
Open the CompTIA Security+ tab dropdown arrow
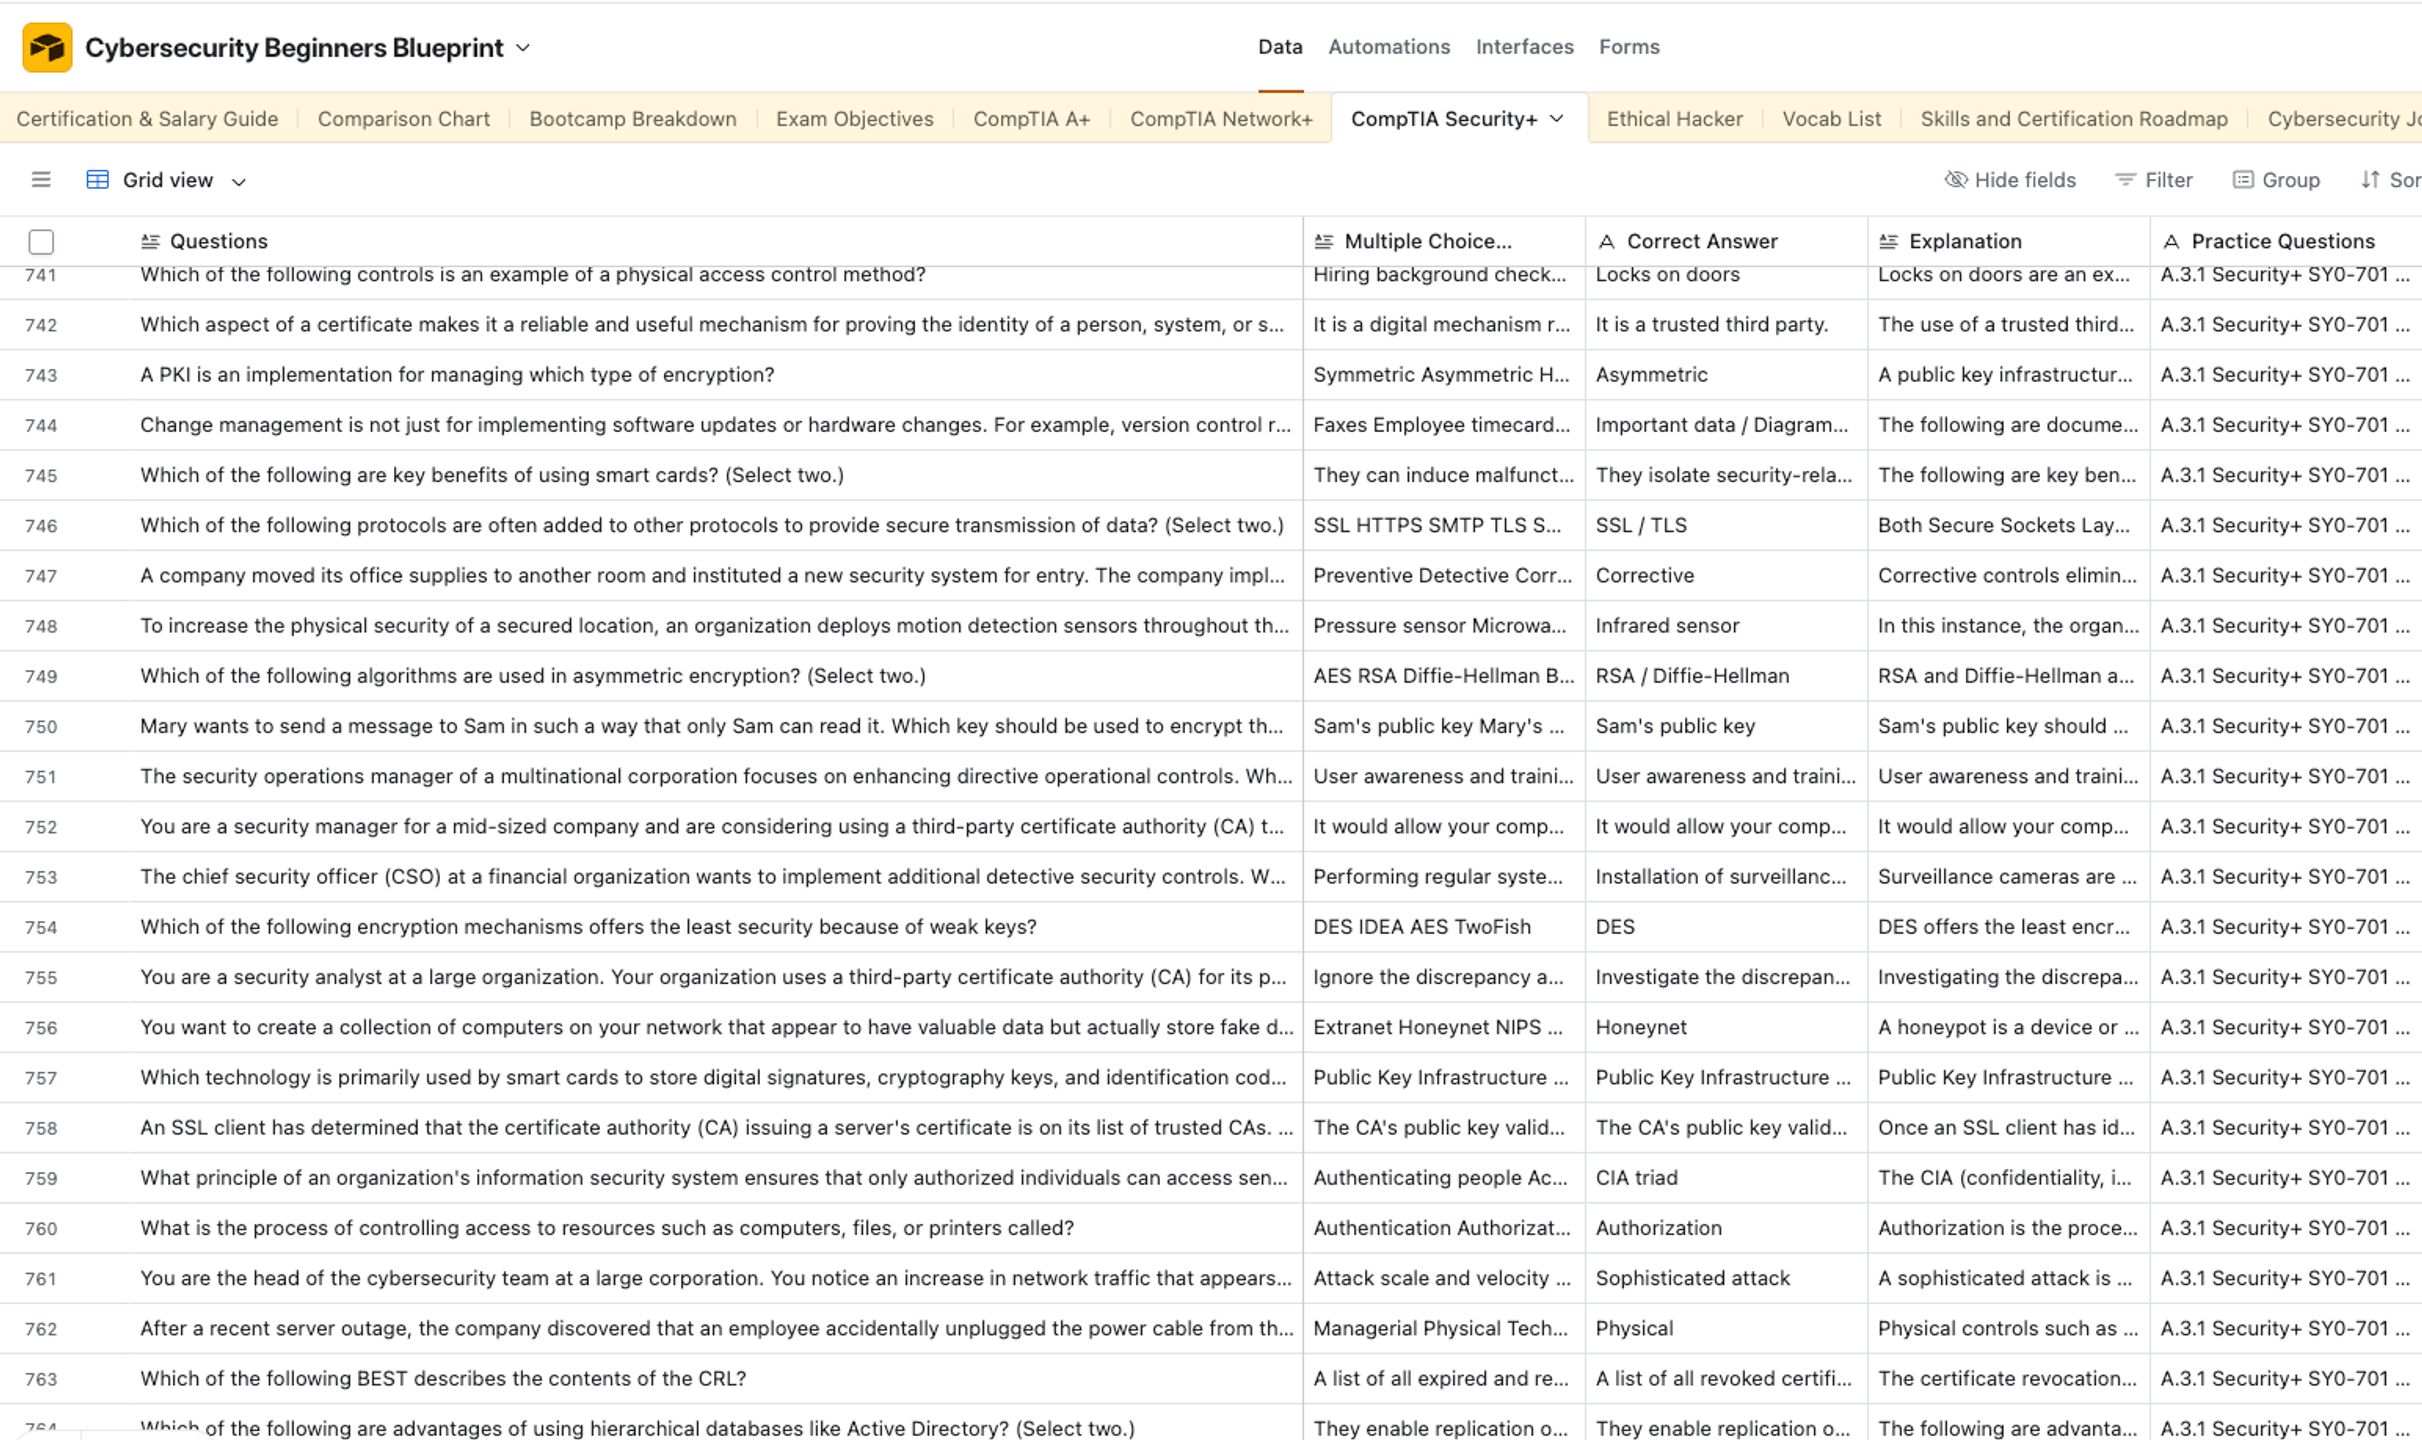click(x=1557, y=119)
